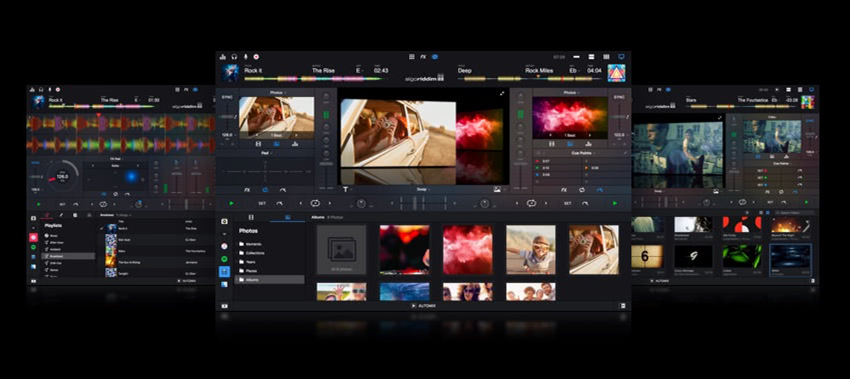
Task: Switch to the film-strip video tab in the center library
Action: 251,217
